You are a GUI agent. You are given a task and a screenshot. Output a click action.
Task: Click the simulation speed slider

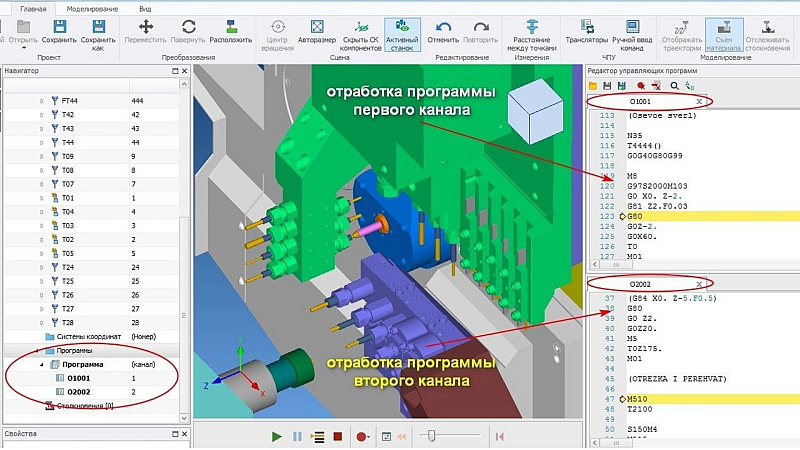tap(432, 436)
